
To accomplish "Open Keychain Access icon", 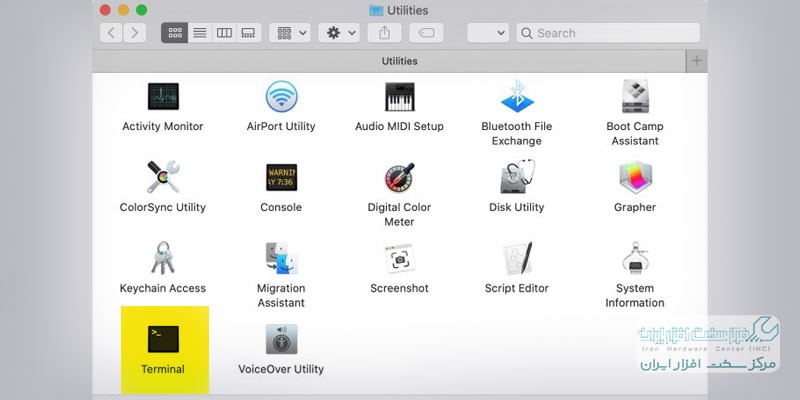I will pos(163,258).
